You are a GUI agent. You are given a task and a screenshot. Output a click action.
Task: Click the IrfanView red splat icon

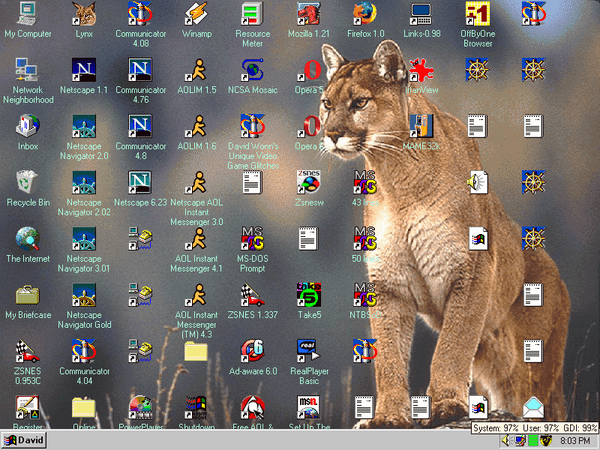pyautogui.click(x=421, y=70)
